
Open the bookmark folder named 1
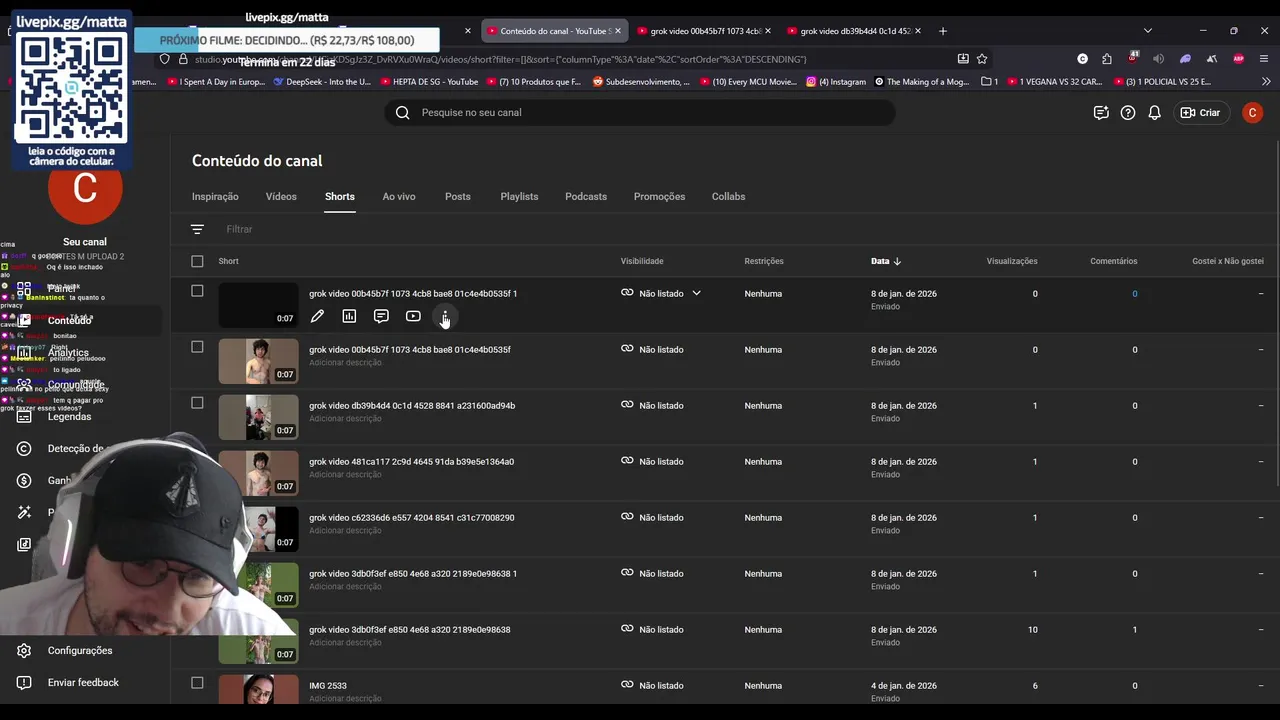coord(990,82)
